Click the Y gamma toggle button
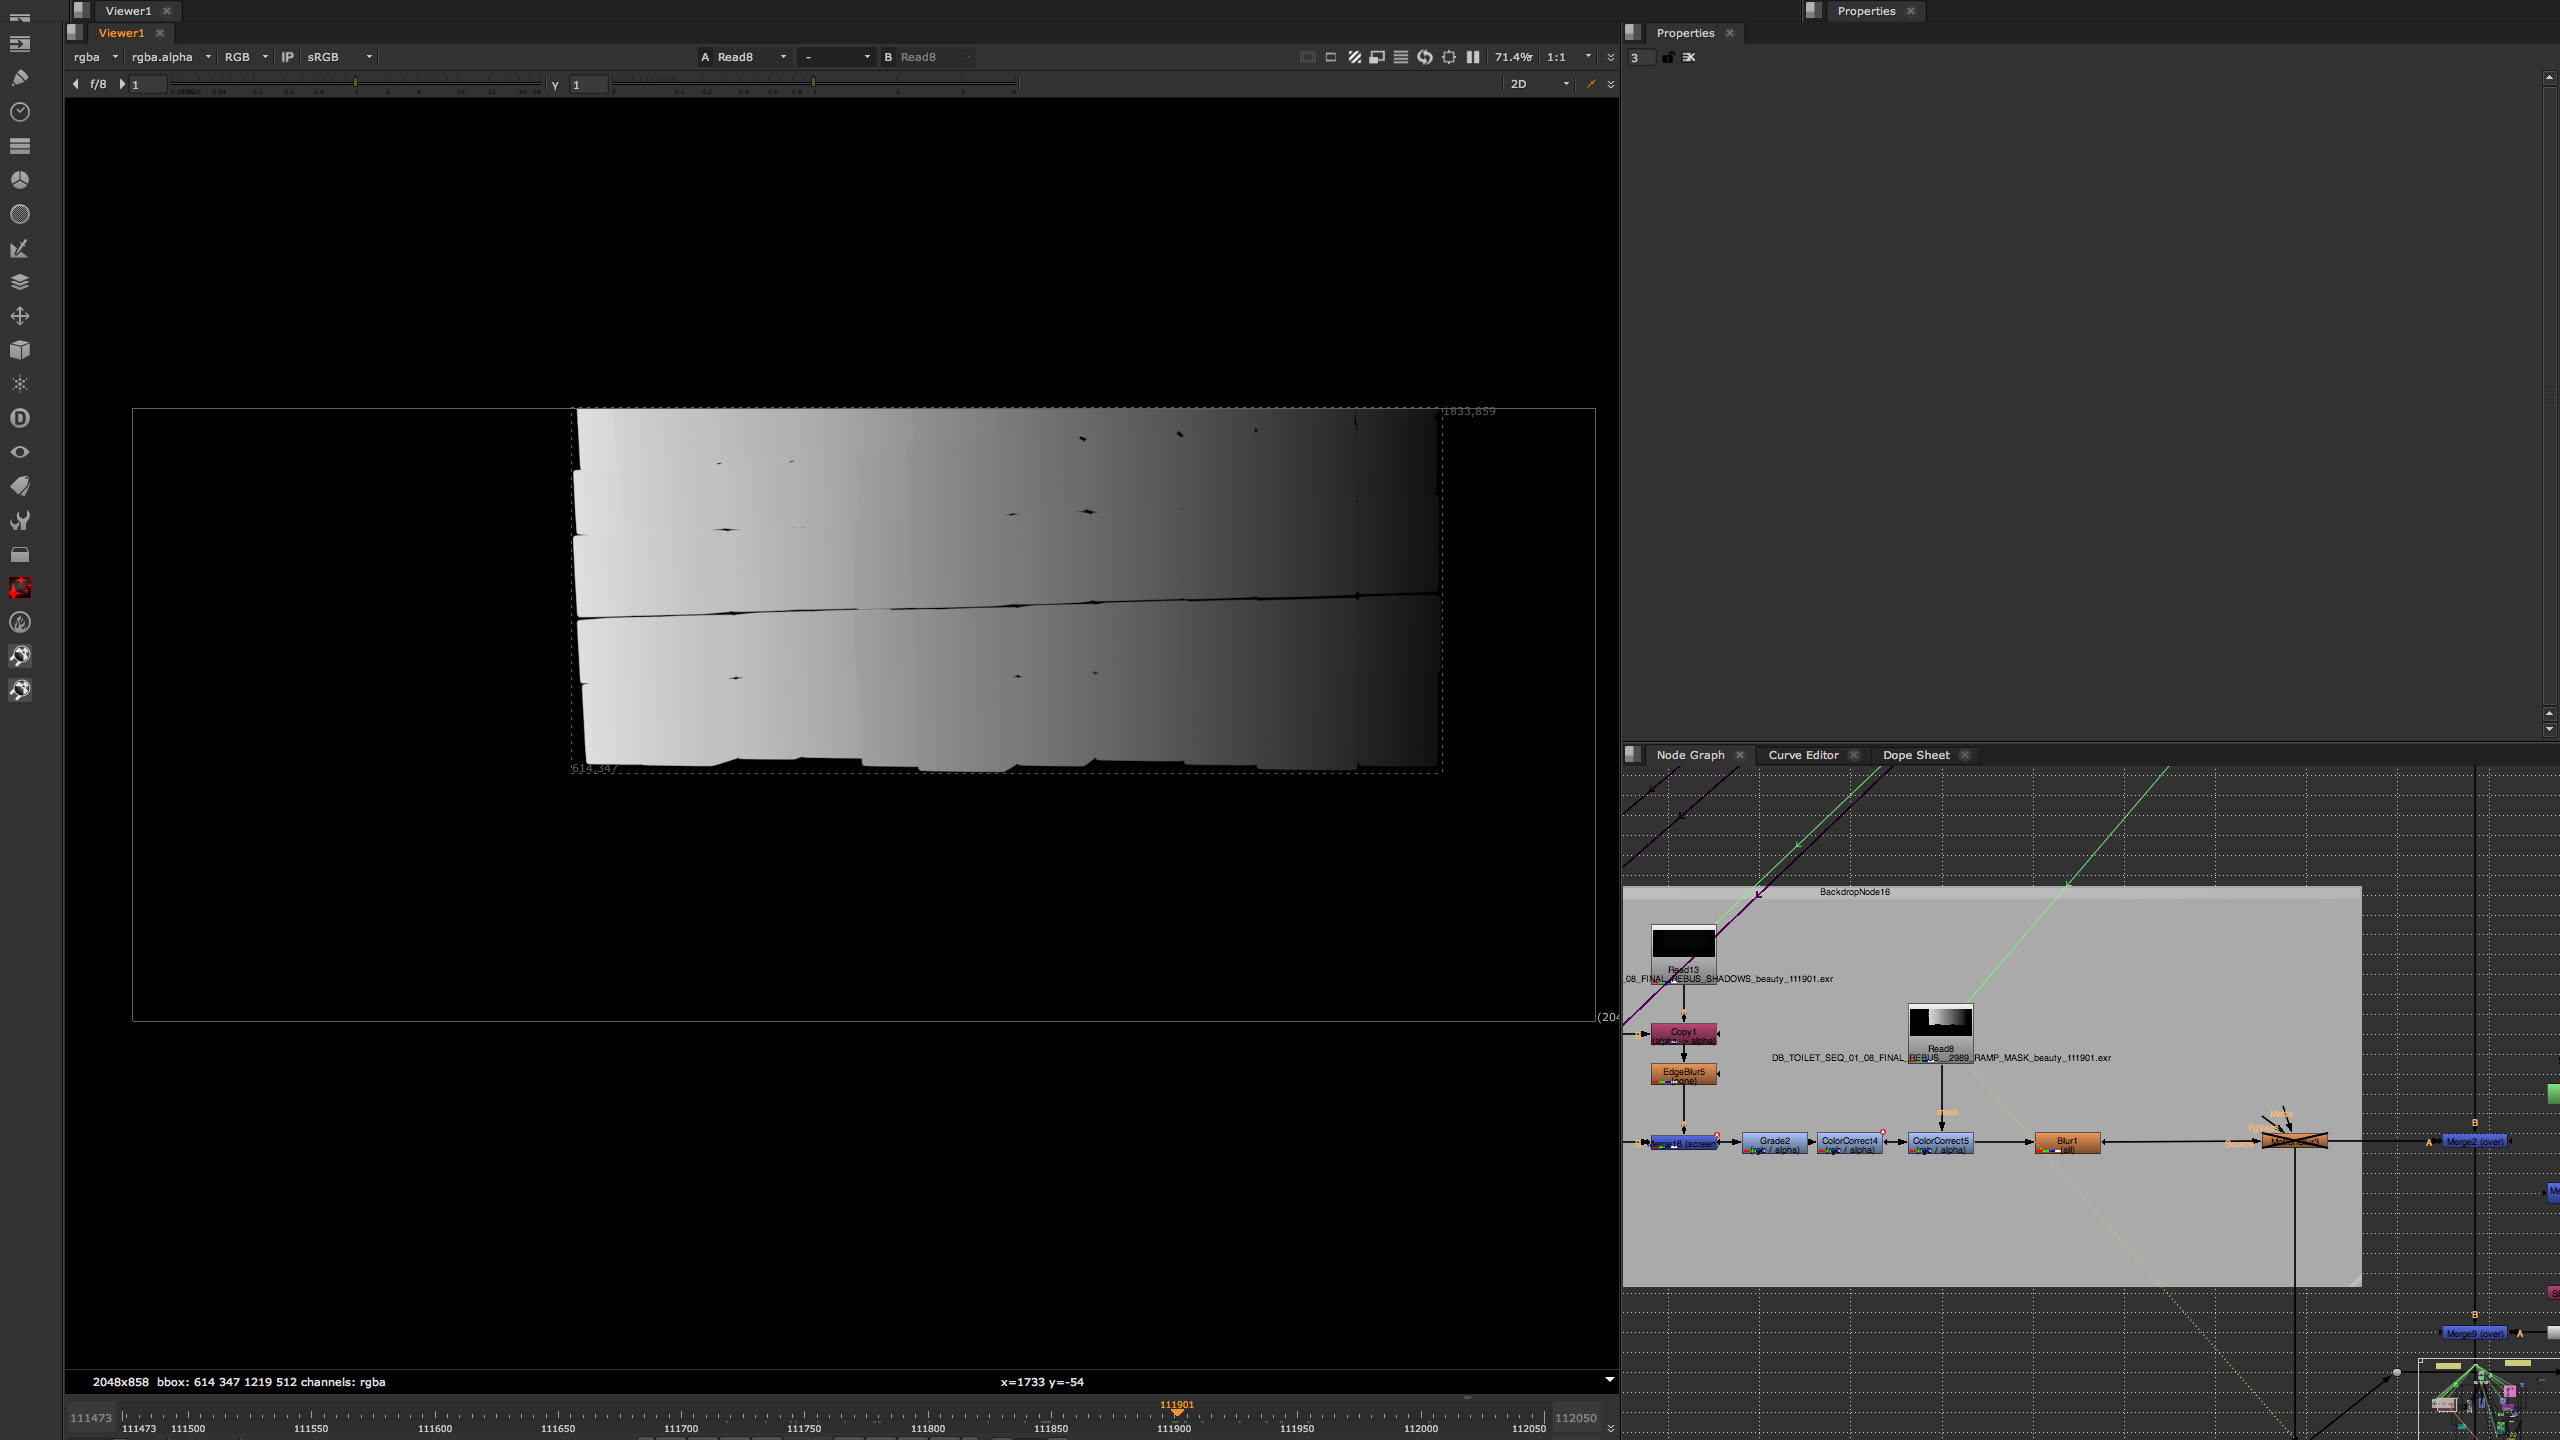This screenshot has width=2560, height=1440. 555,85
